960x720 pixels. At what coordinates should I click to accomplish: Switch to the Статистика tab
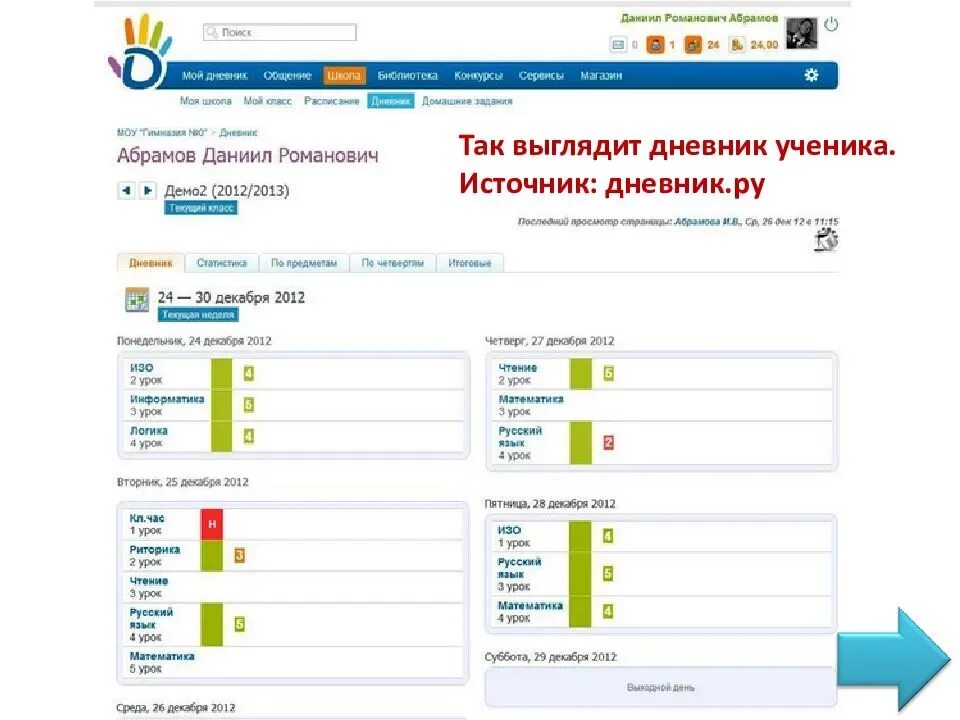coord(222,263)
